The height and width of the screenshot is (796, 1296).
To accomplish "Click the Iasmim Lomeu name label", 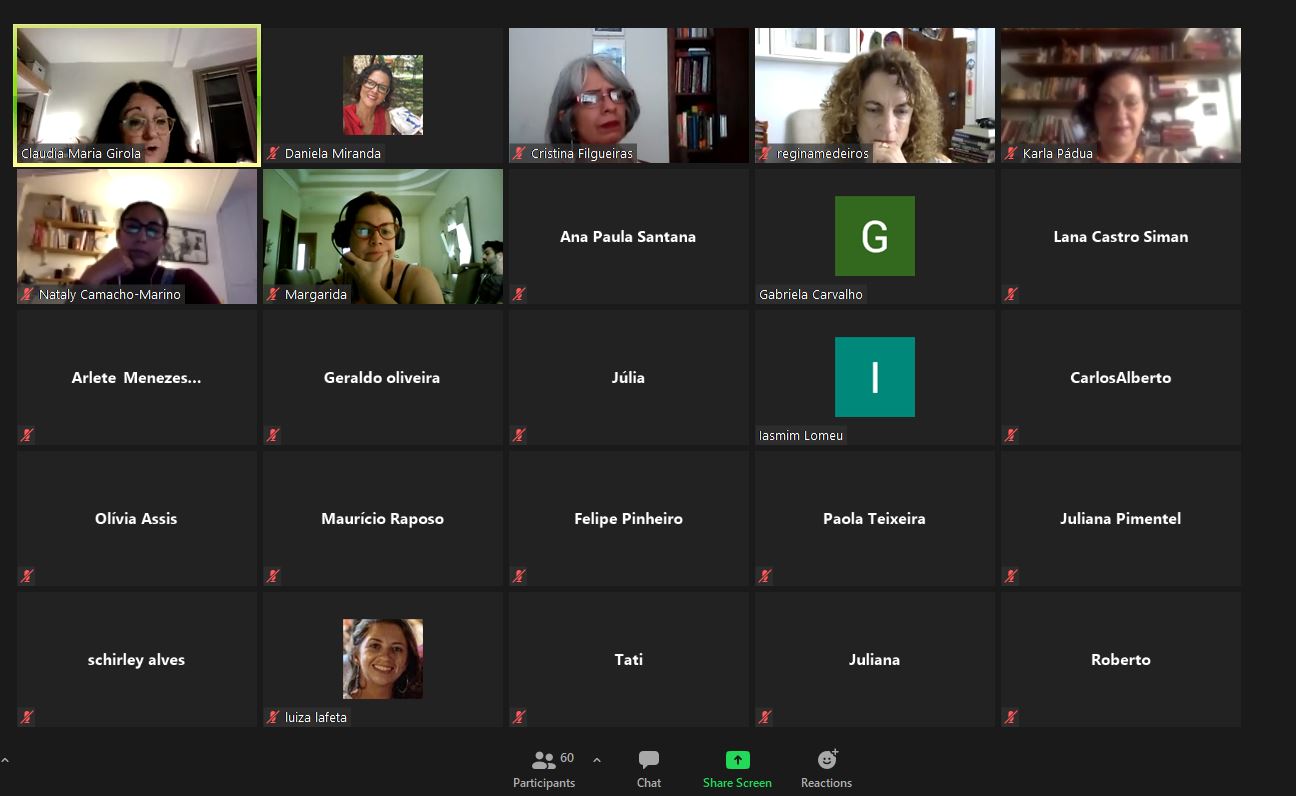I will [x=801, y=435].
